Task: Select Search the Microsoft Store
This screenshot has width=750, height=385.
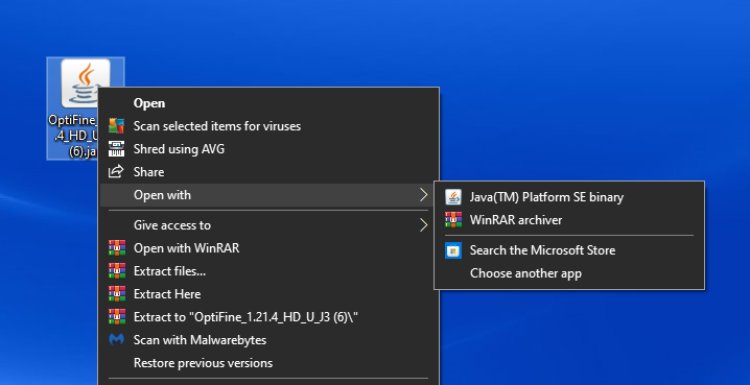Action: point(569,251)
